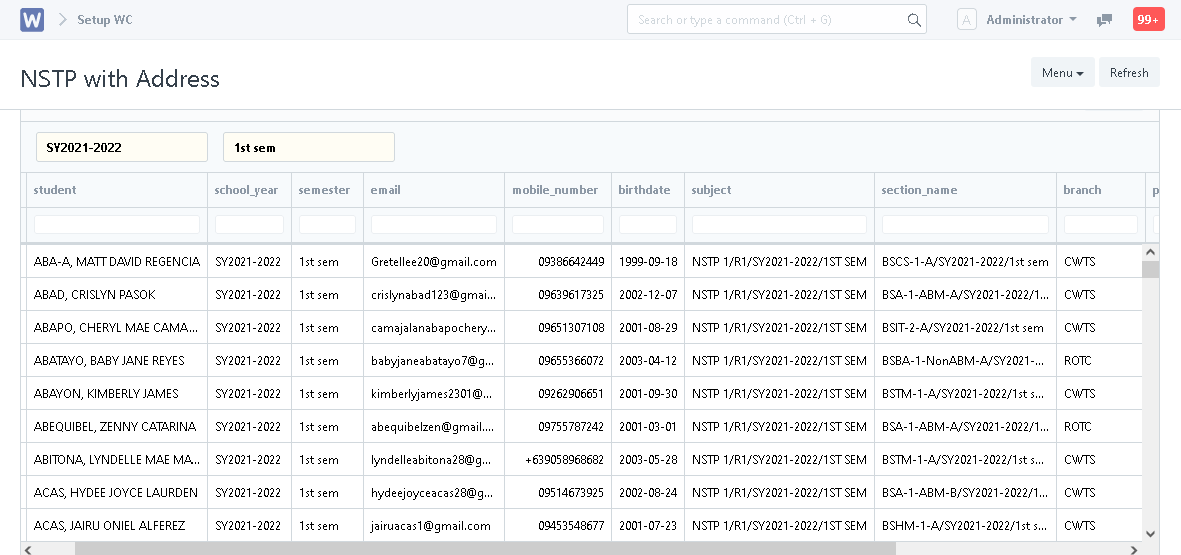
Task: Click the horizontal scroll left arrow
Action: coord(28,549)
